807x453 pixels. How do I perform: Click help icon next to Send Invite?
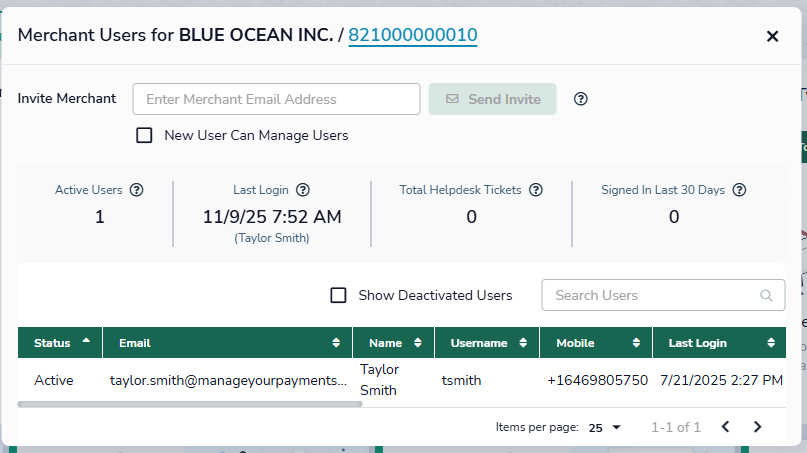(x=580, y=99)
